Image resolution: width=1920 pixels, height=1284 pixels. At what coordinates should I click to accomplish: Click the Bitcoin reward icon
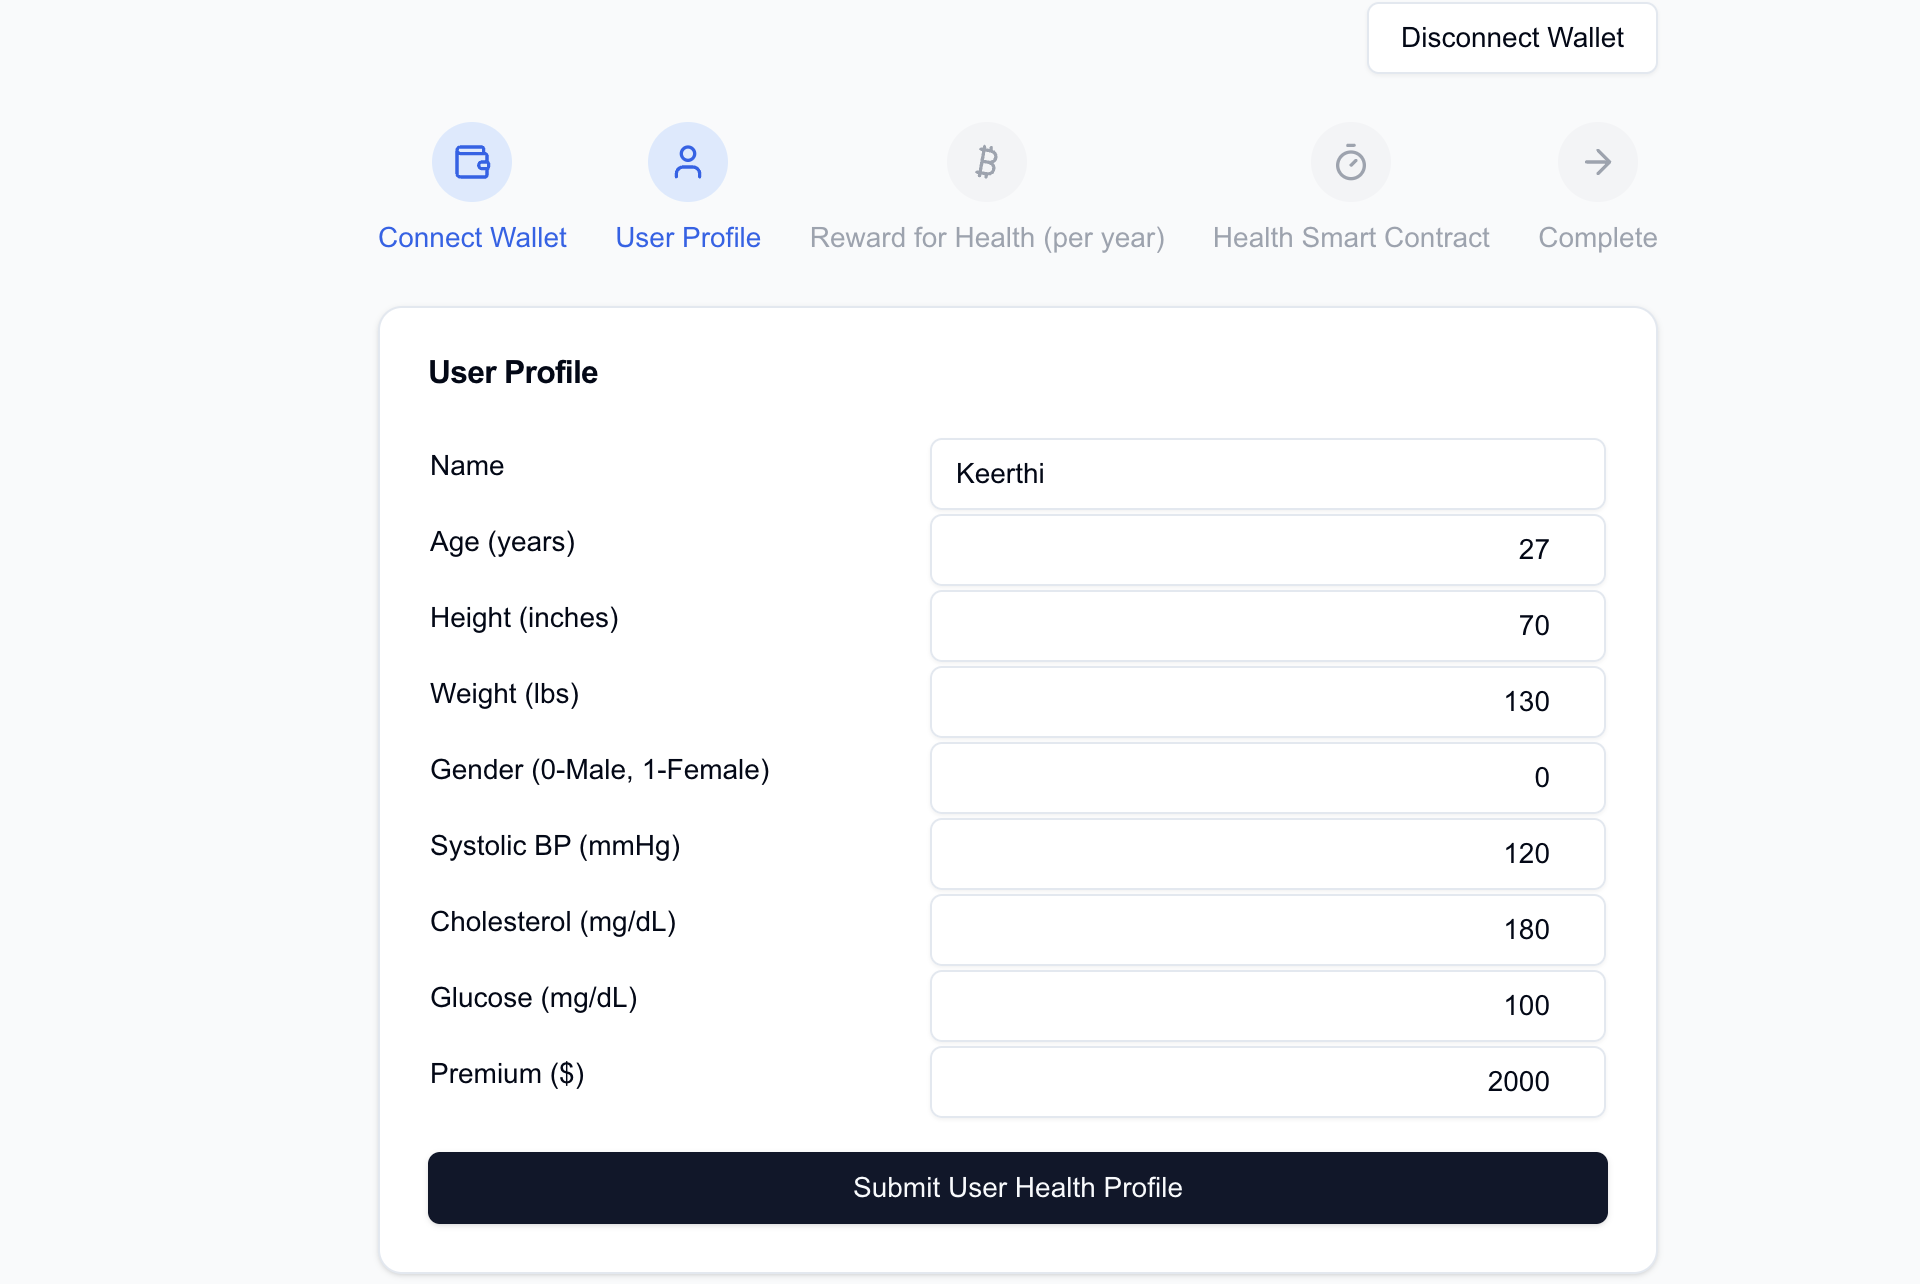(x=987, y=162)
